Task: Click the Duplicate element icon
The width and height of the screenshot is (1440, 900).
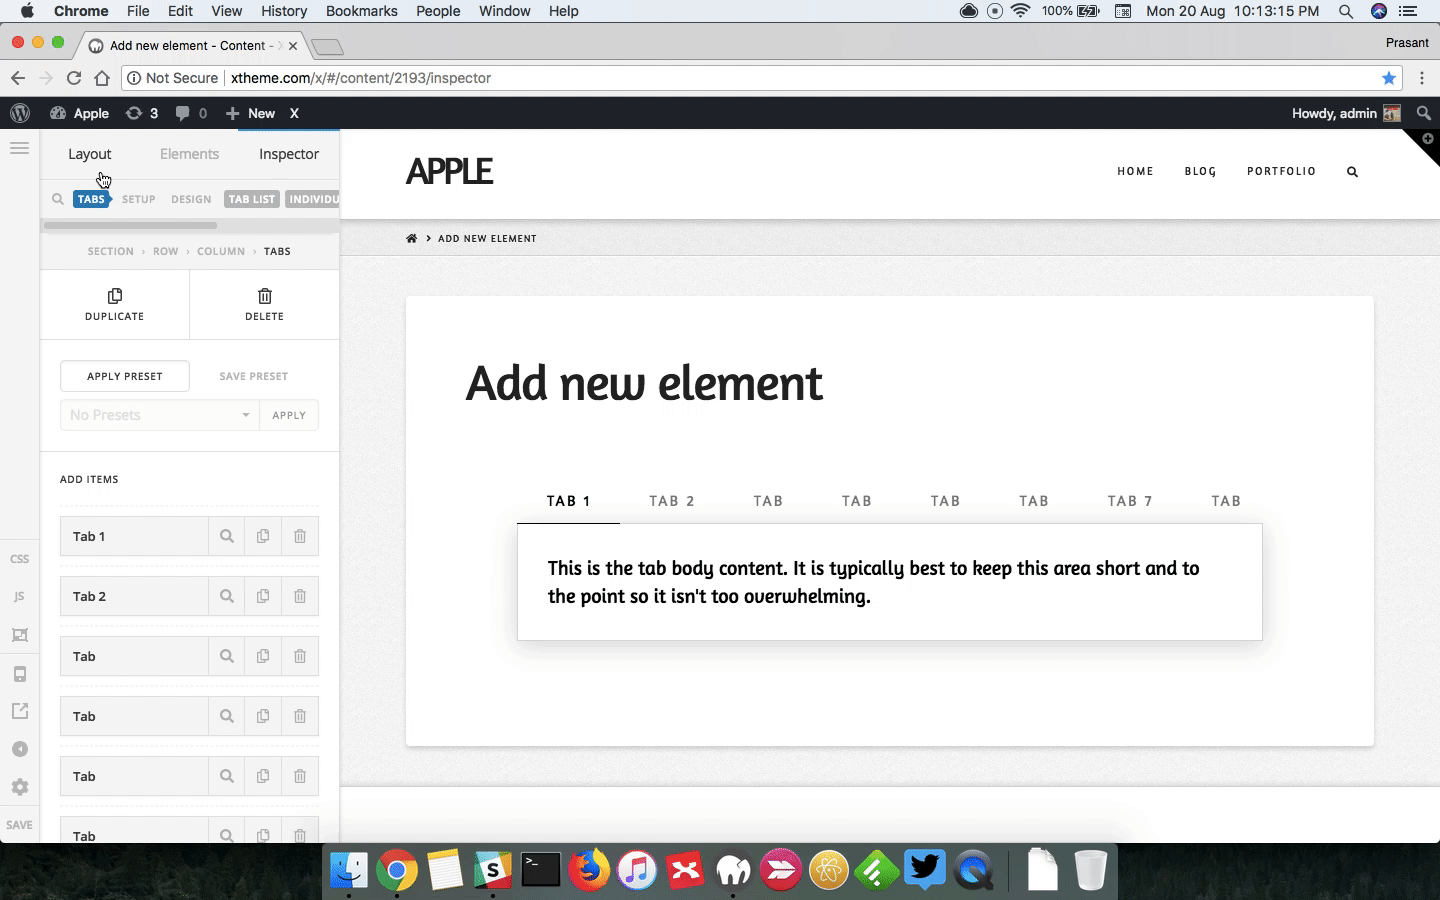Action: [115, 296]
